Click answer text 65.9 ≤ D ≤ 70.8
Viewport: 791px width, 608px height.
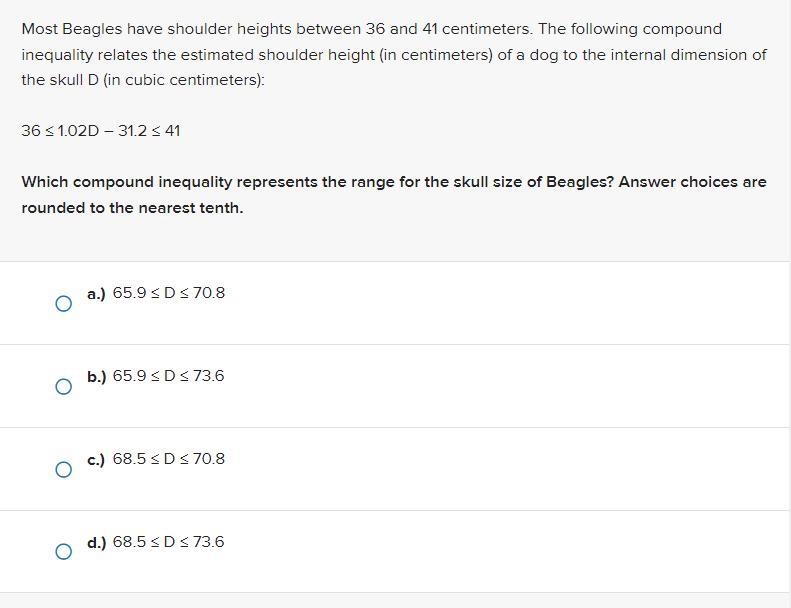click(169, 293)
